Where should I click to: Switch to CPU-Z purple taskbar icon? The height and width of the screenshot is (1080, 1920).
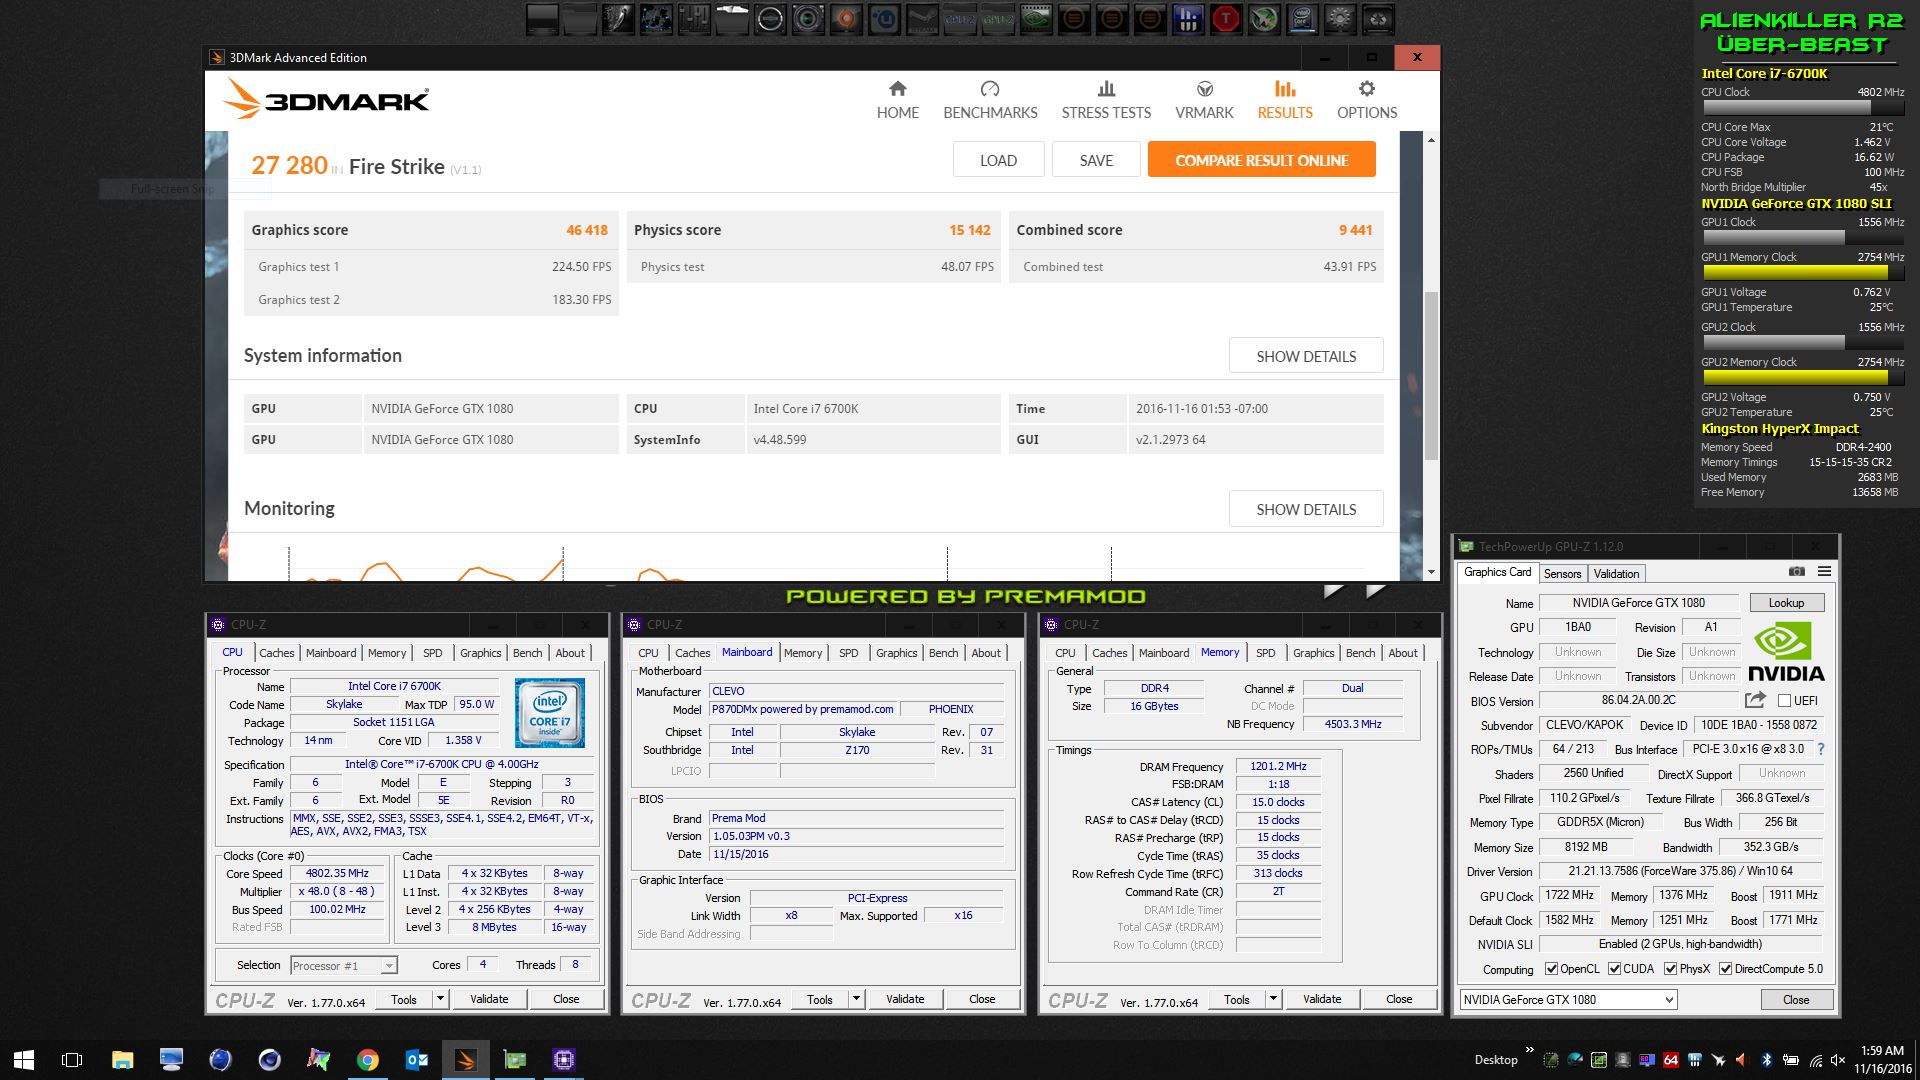pyautogui.click(x=564, y=1060)
